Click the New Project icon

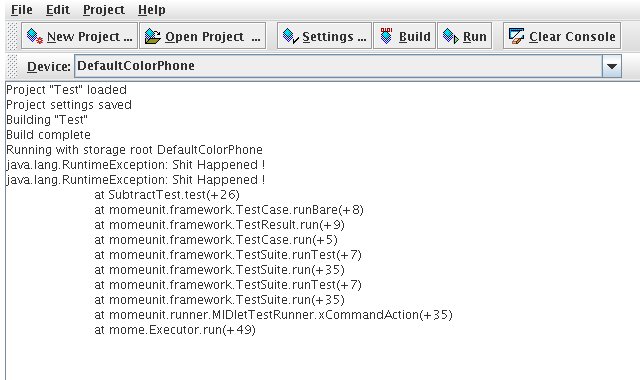(35, 36)
